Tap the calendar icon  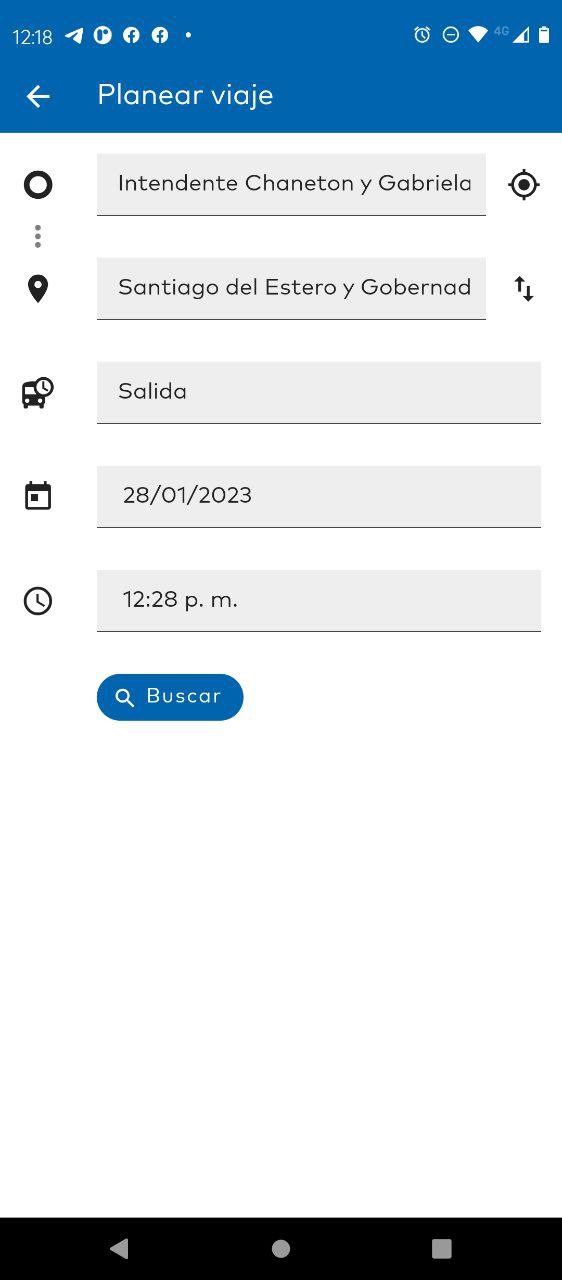click(38, 496)
